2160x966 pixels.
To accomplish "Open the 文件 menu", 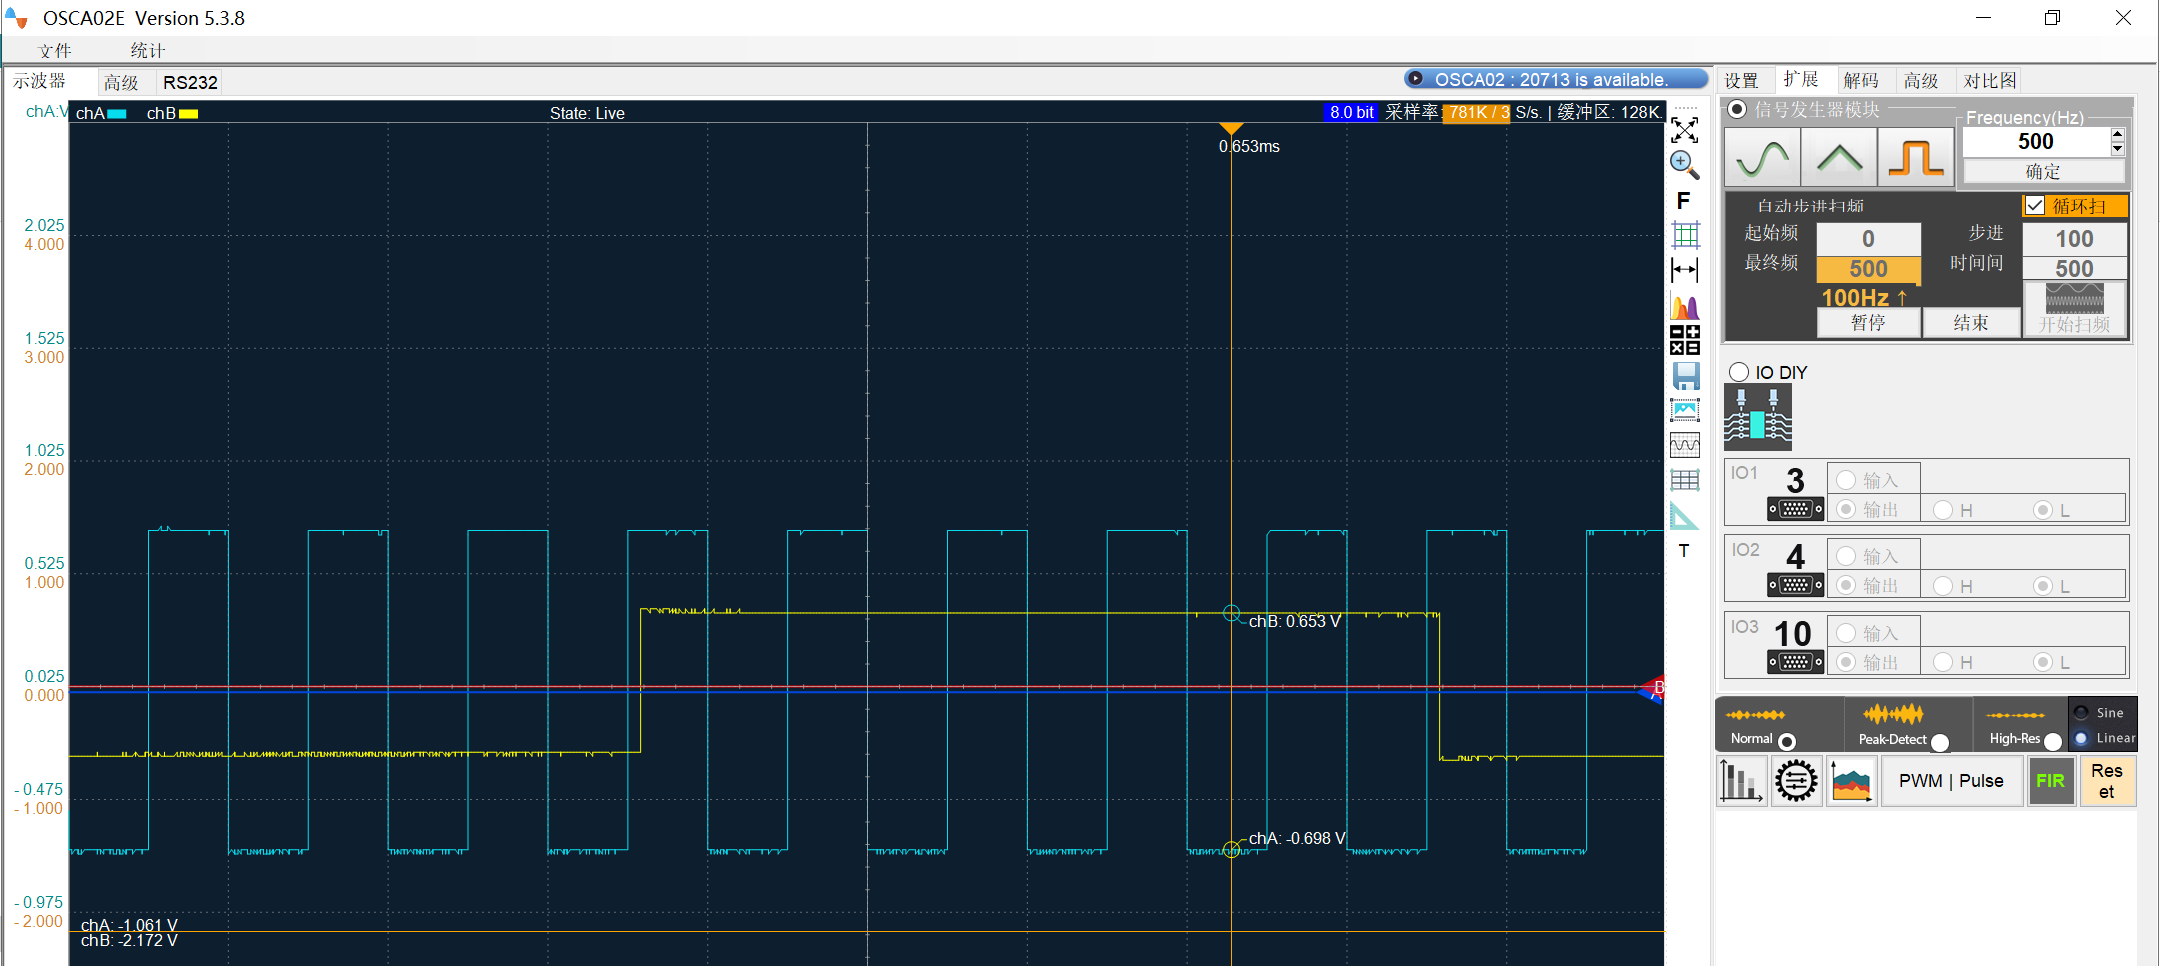I will [x=55, y=51].
